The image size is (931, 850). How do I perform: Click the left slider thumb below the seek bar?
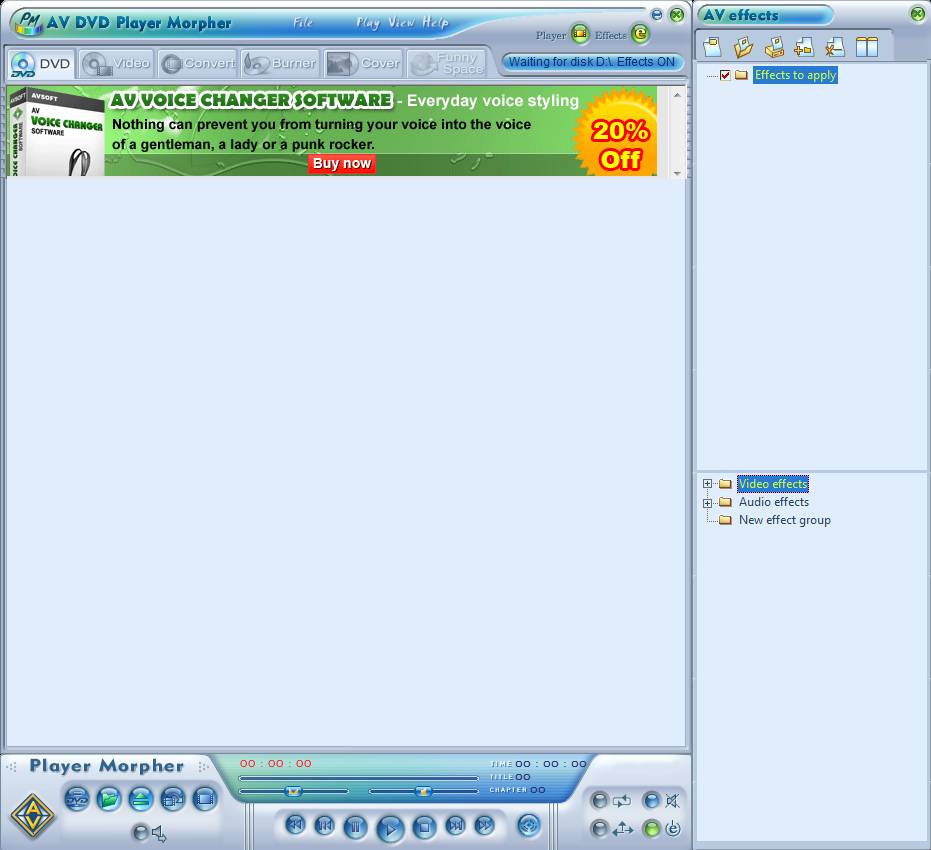[293, 791]
